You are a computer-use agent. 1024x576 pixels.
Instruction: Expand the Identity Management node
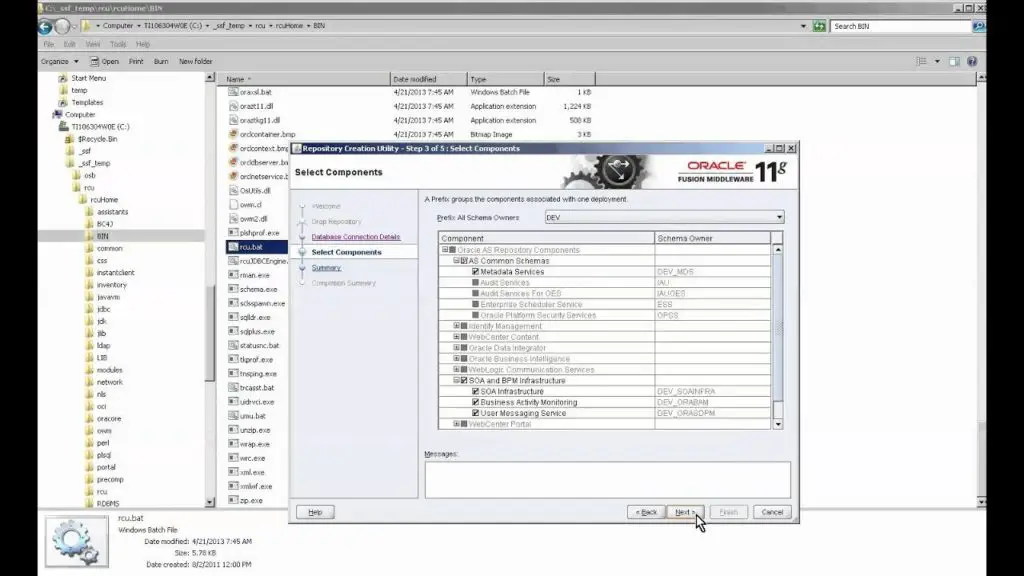click(x=456, y=326)
